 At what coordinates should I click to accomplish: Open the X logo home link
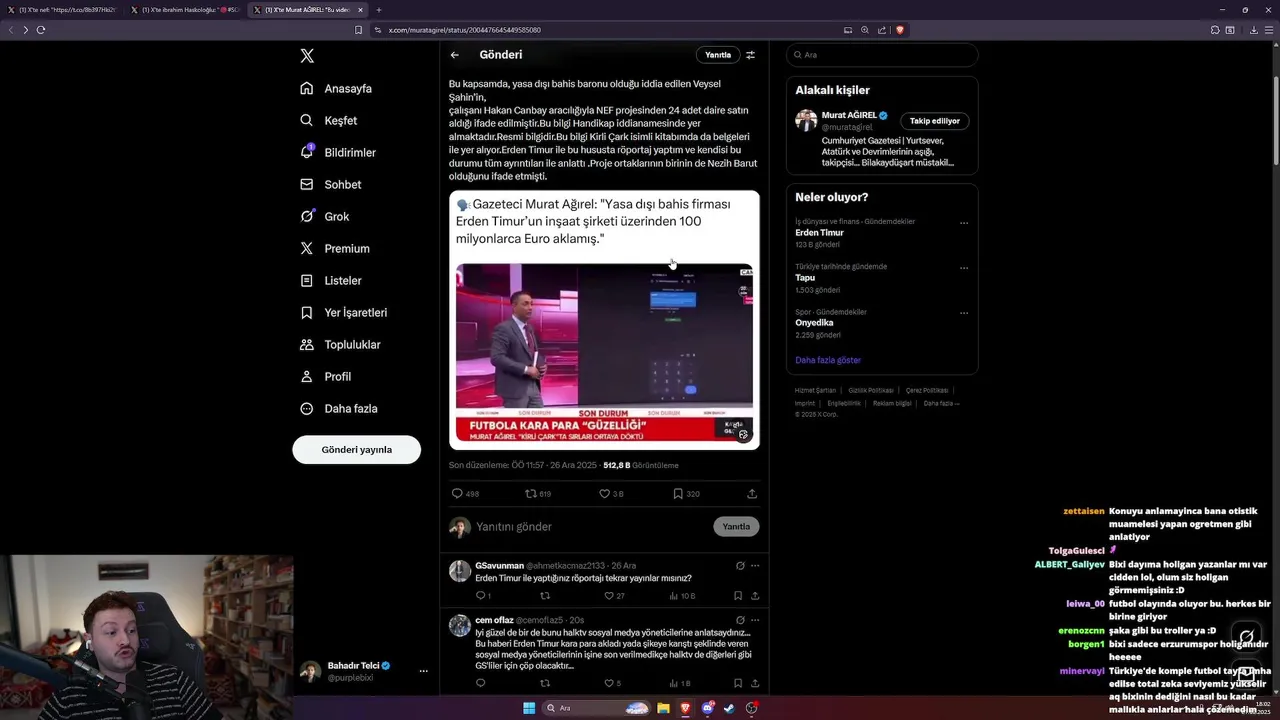point(307,56)
